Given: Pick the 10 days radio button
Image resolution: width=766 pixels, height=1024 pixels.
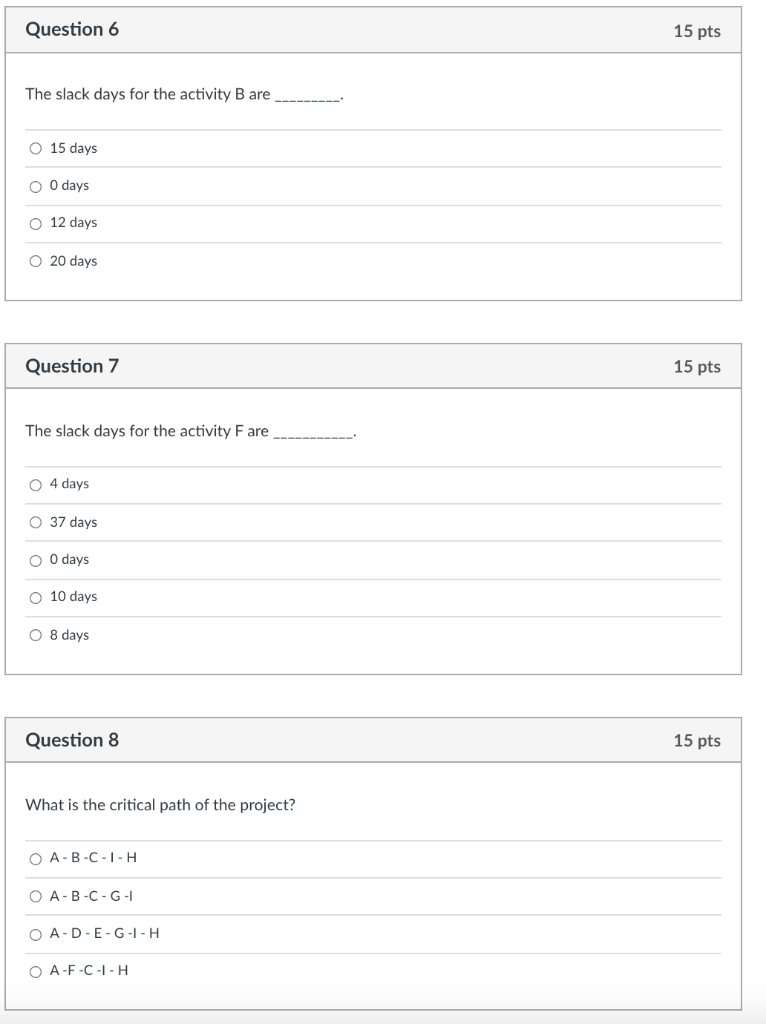Looking at the screenshot, I should tap(36, 597).
